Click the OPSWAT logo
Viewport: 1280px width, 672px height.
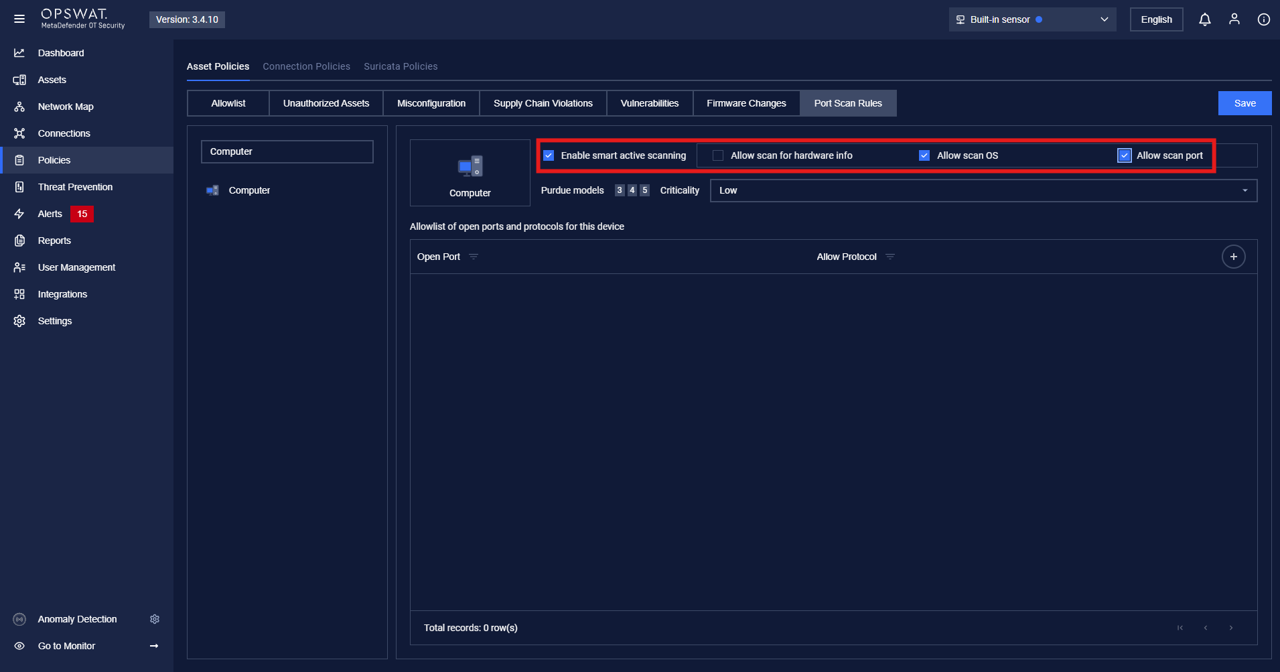pyautogui.click(x=83, y=19)
